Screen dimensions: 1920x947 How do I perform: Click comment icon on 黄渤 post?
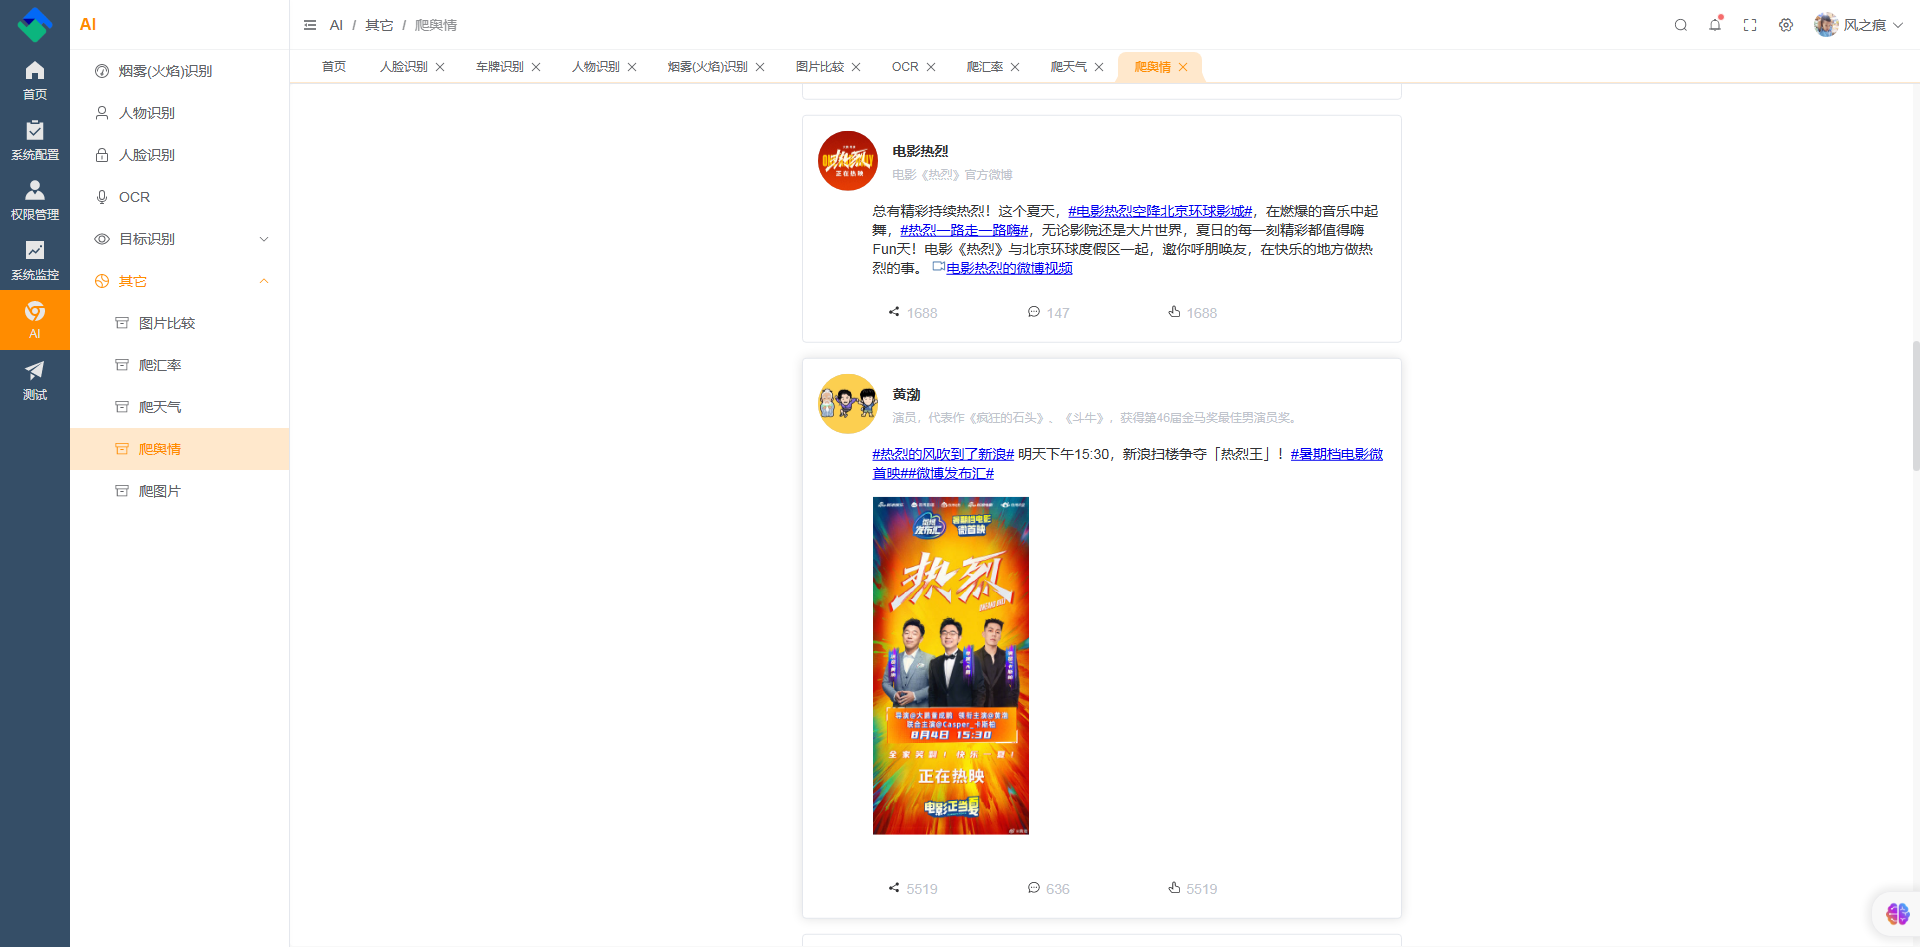[1034, 888]
